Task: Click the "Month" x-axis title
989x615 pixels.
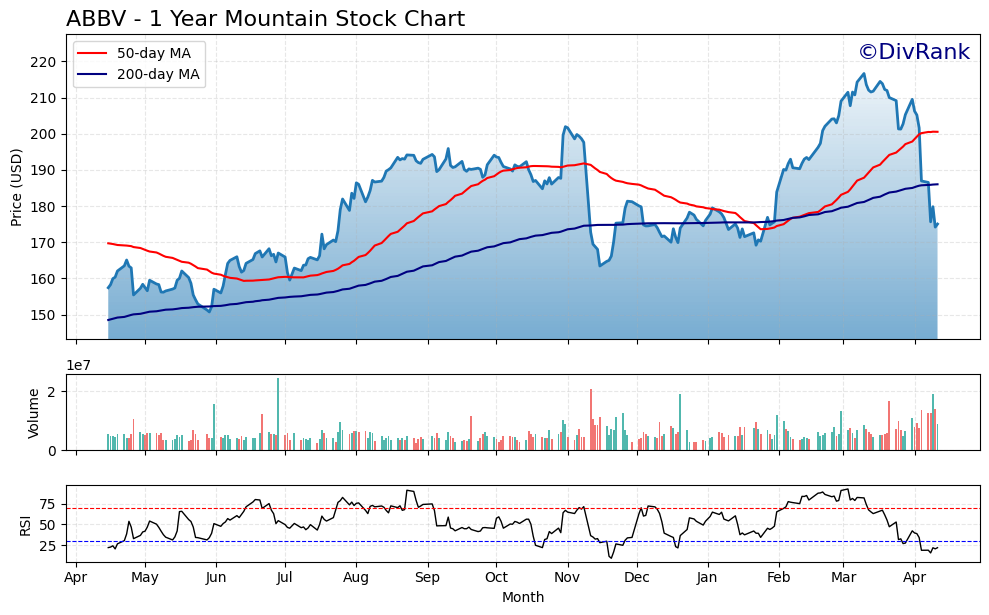Action: tap(523, 597)
